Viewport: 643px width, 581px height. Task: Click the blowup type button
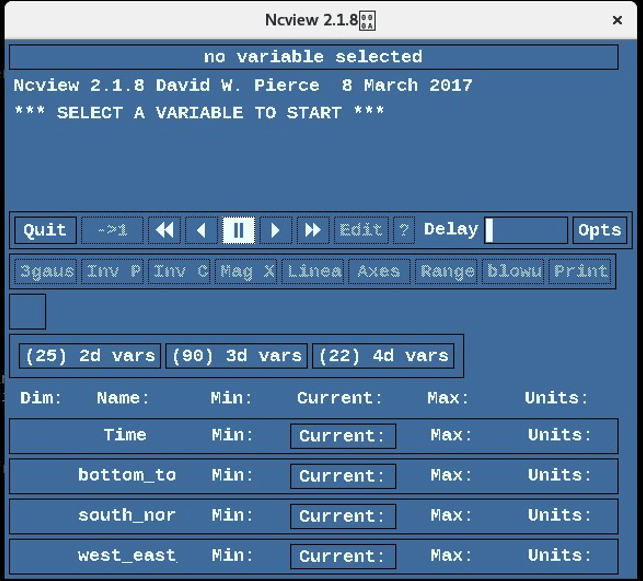pyautogui.click(x=513, y=271)
